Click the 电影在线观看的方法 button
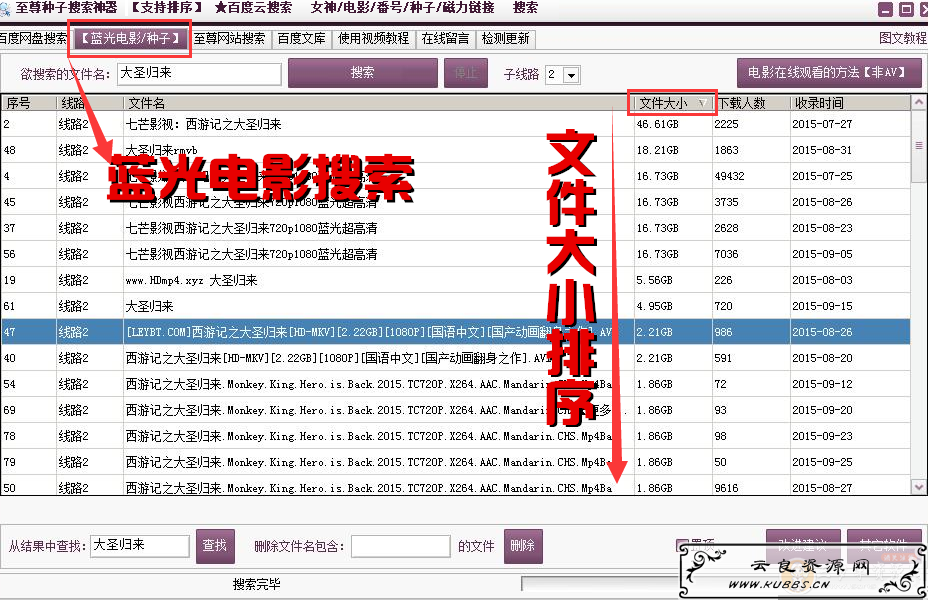Viewport: 928px width, 600px height. 829,73
